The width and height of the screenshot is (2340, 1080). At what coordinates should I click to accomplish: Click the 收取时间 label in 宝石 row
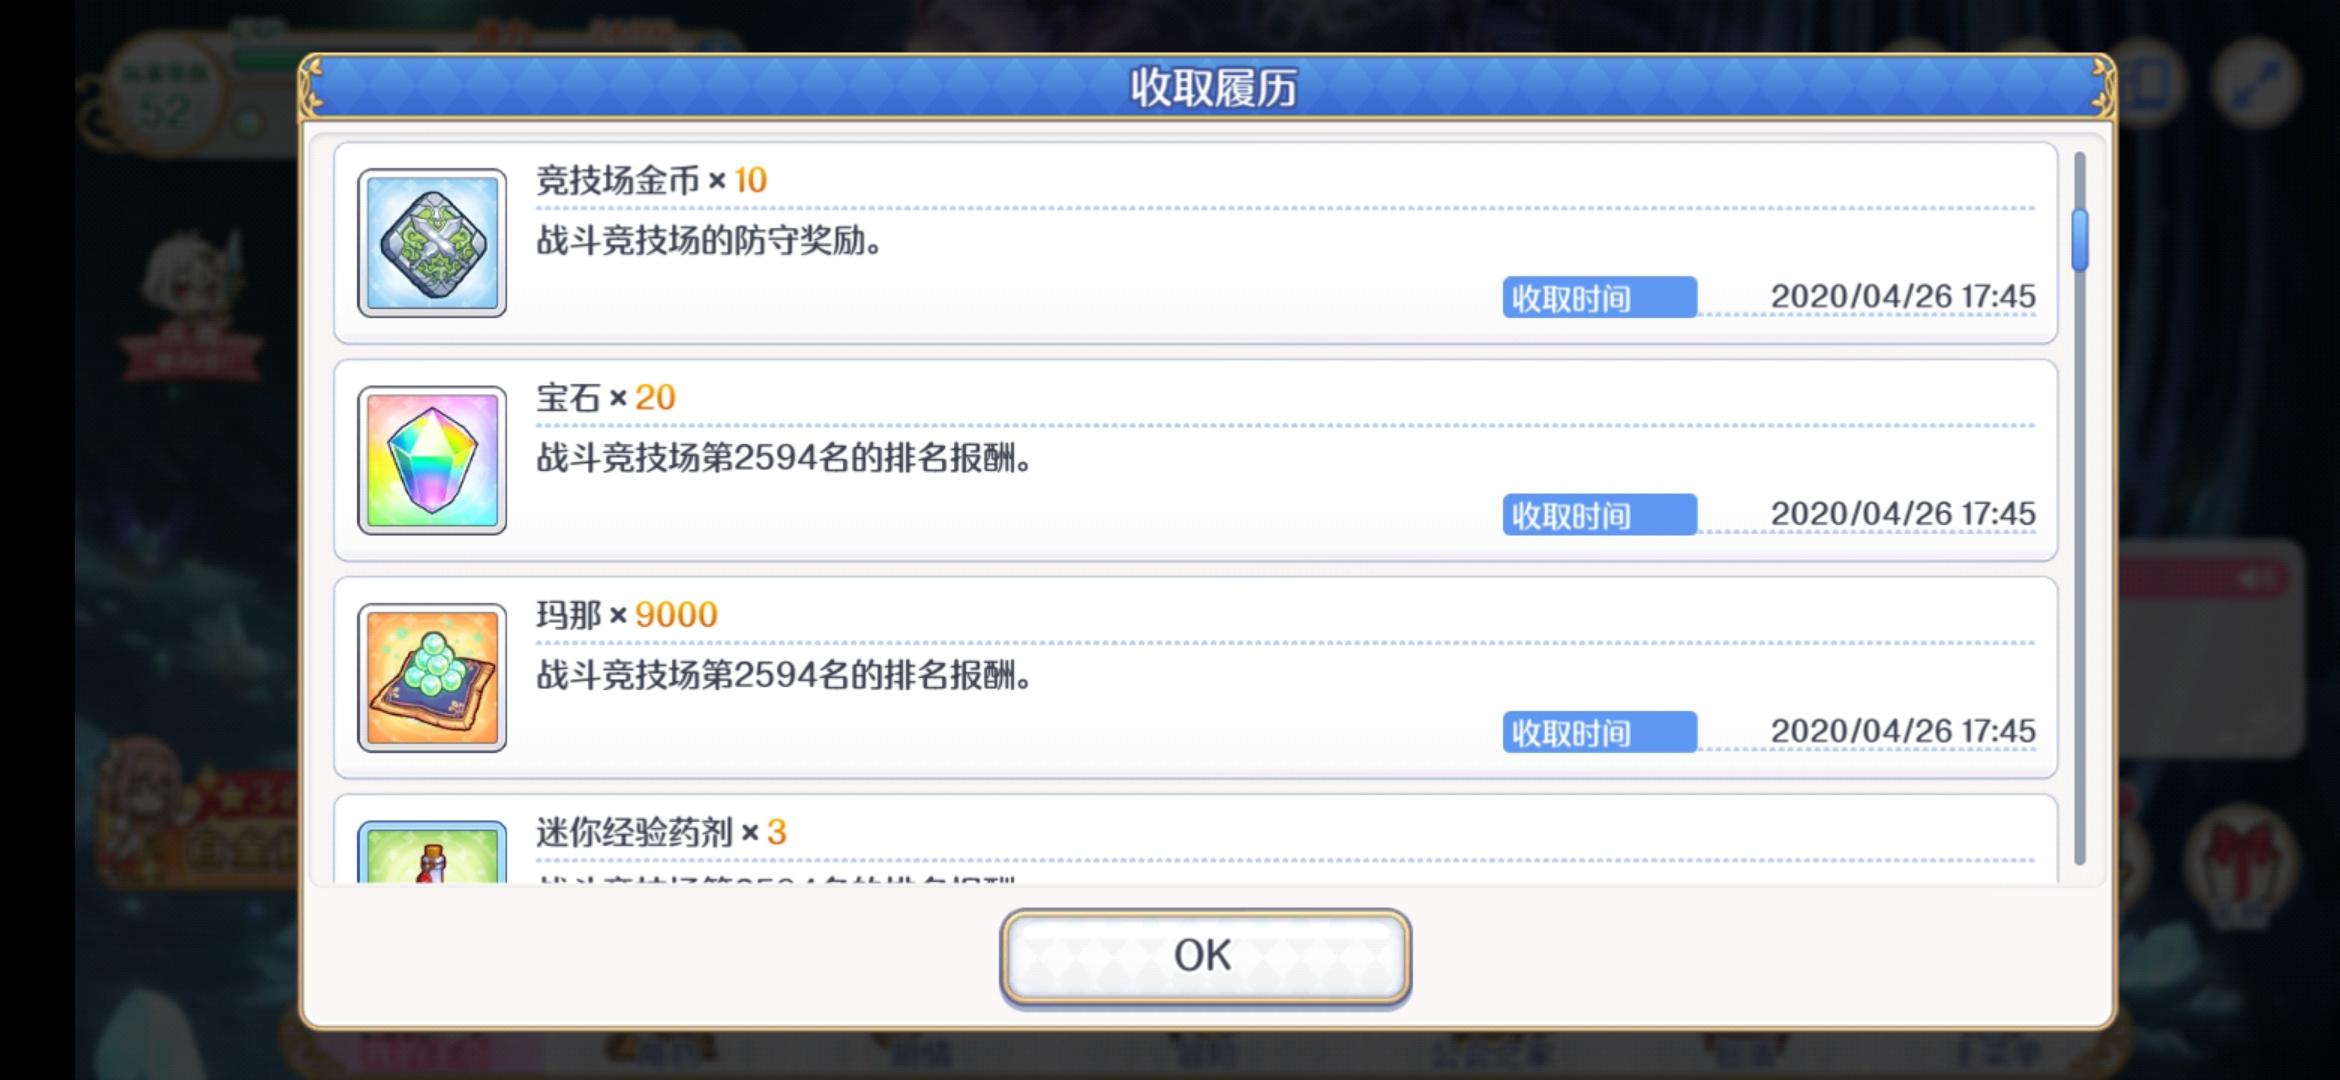(x=1599, y=515)
